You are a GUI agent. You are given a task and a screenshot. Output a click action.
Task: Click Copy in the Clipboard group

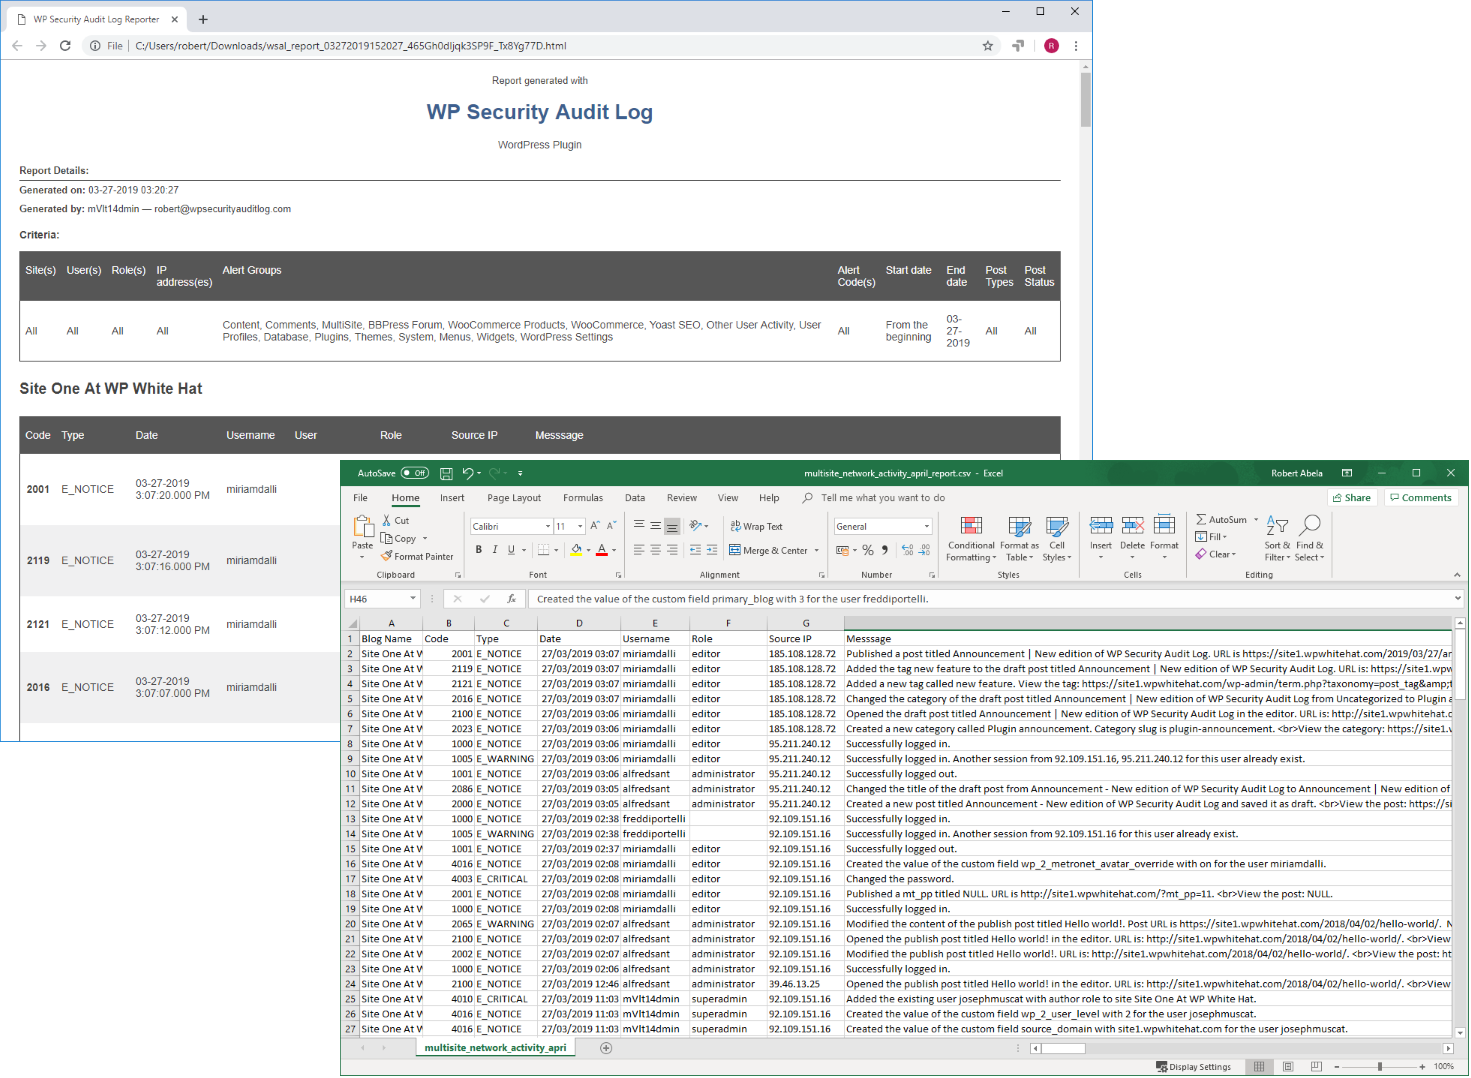(x=399, y=539)
